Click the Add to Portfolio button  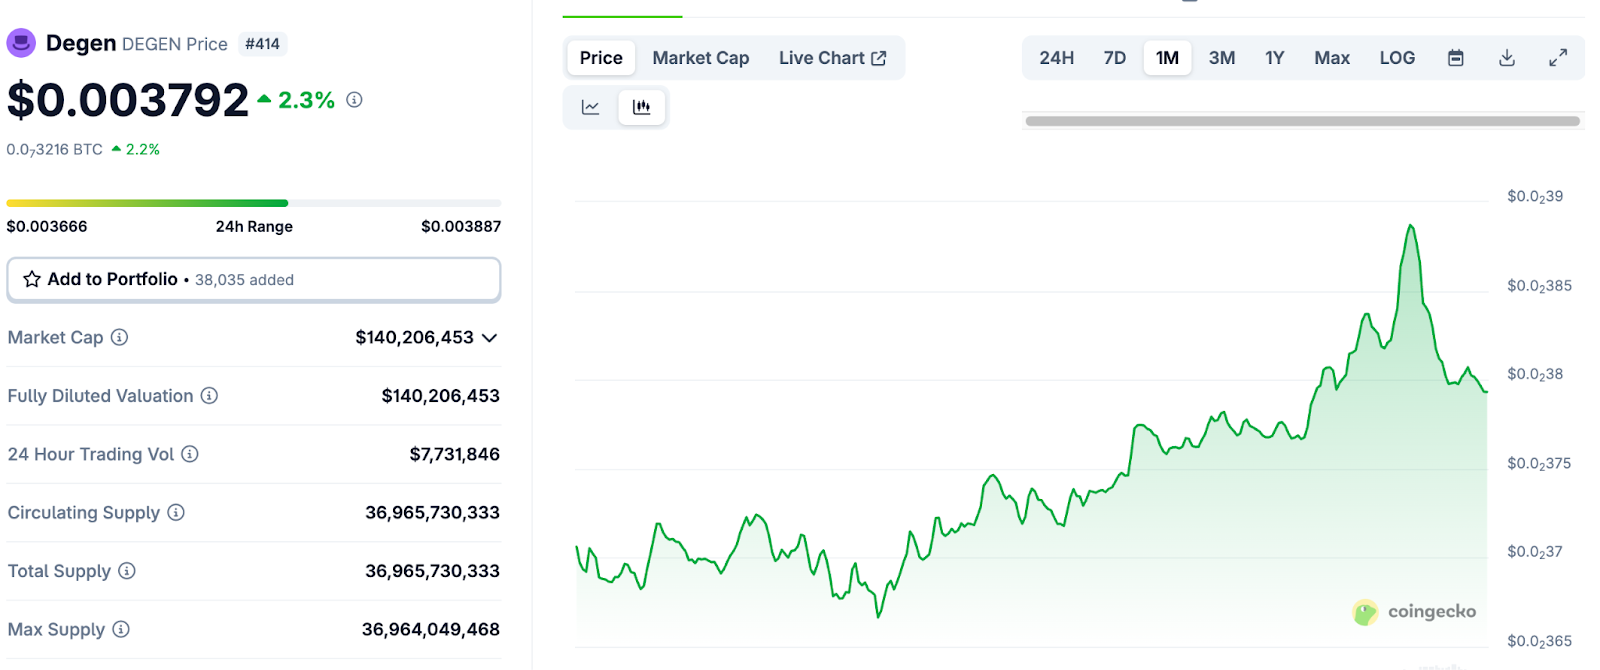pyautogui.click(x=254, y=279)
